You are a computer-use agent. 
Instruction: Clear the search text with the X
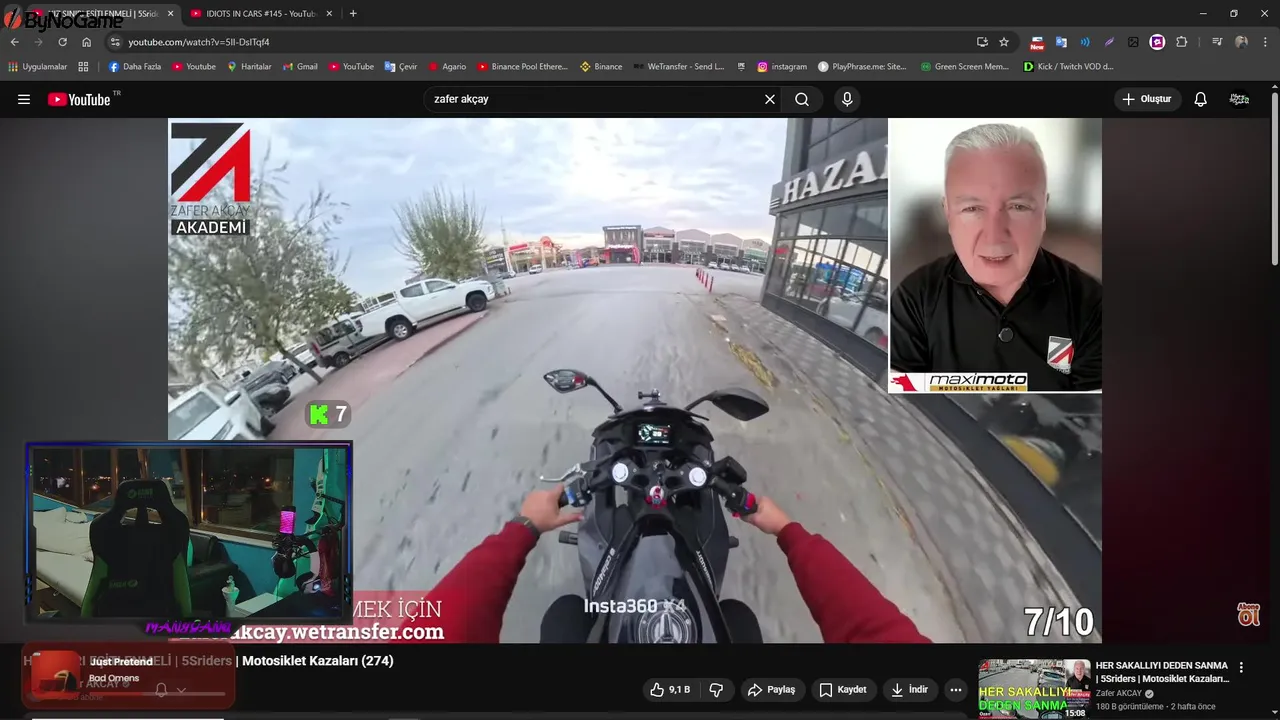770,99
